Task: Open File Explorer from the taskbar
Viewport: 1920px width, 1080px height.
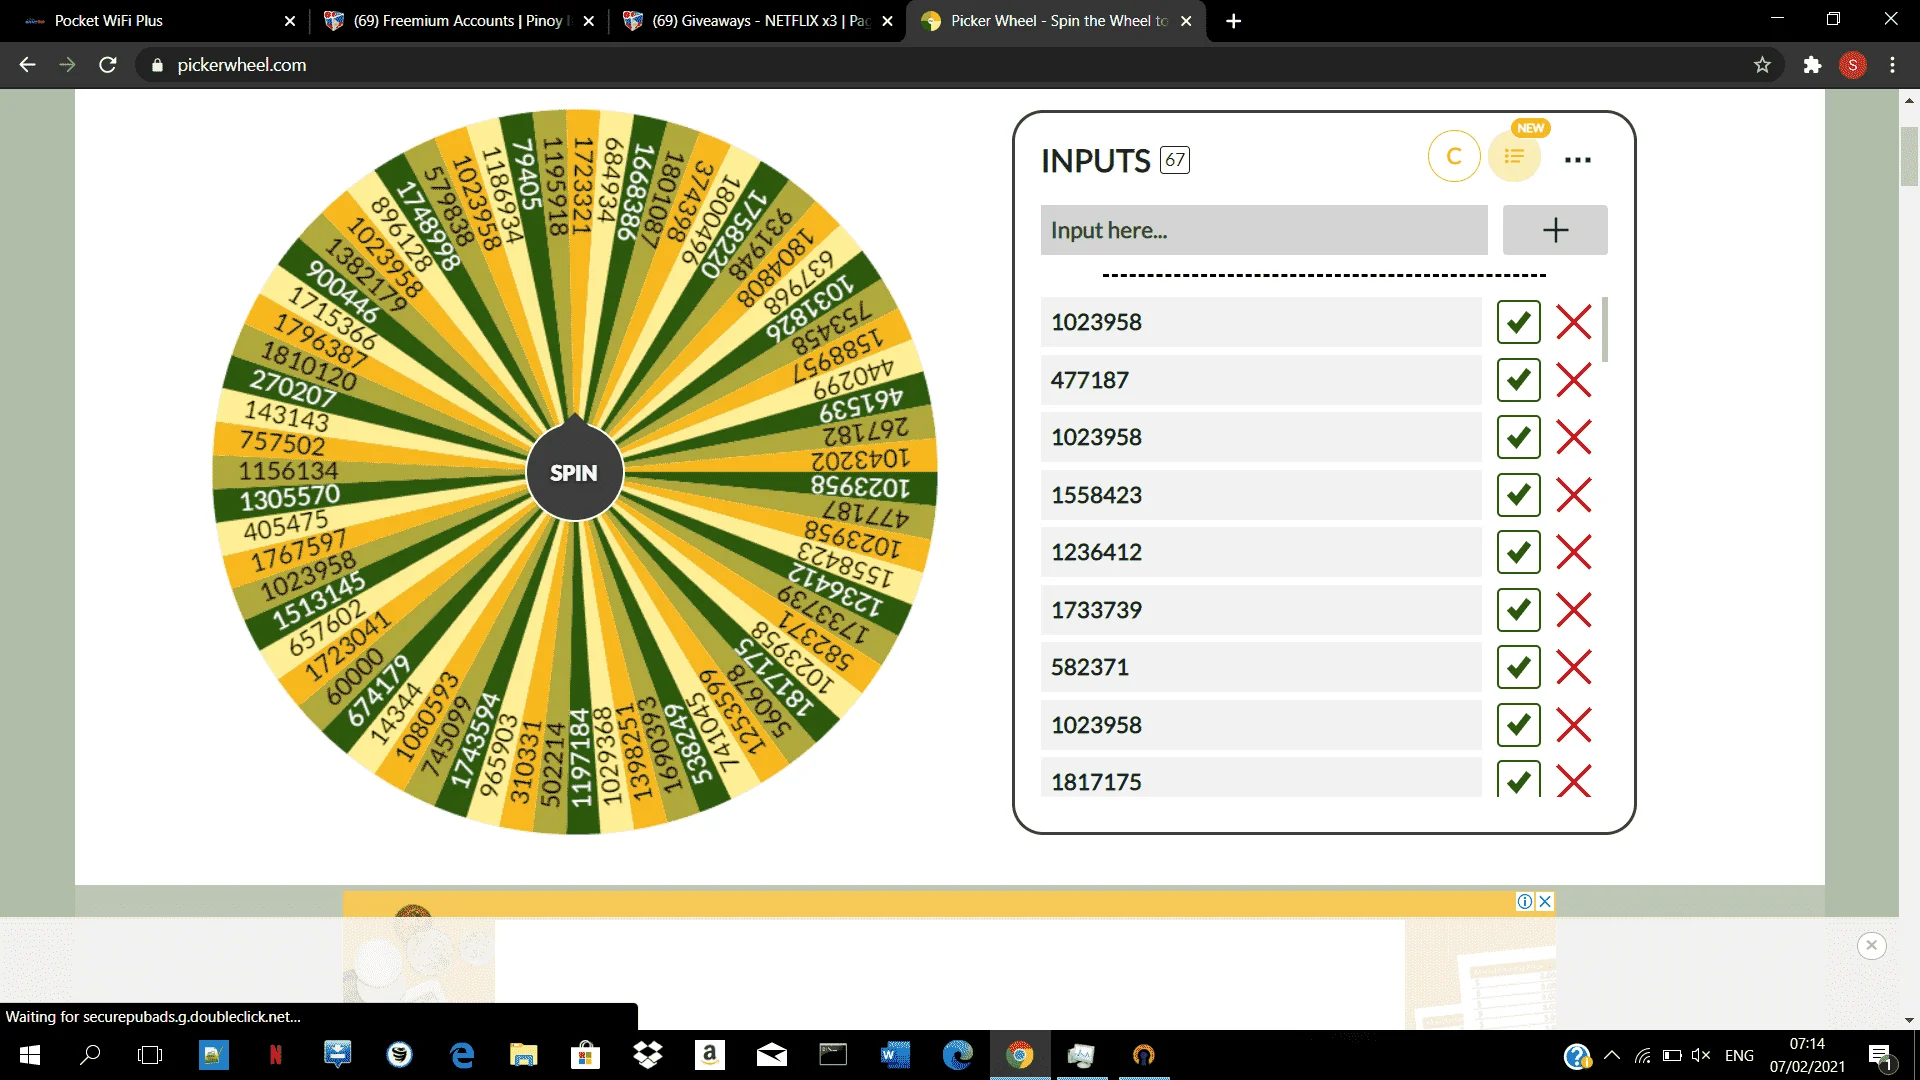Action: [x=523, y=1055]
